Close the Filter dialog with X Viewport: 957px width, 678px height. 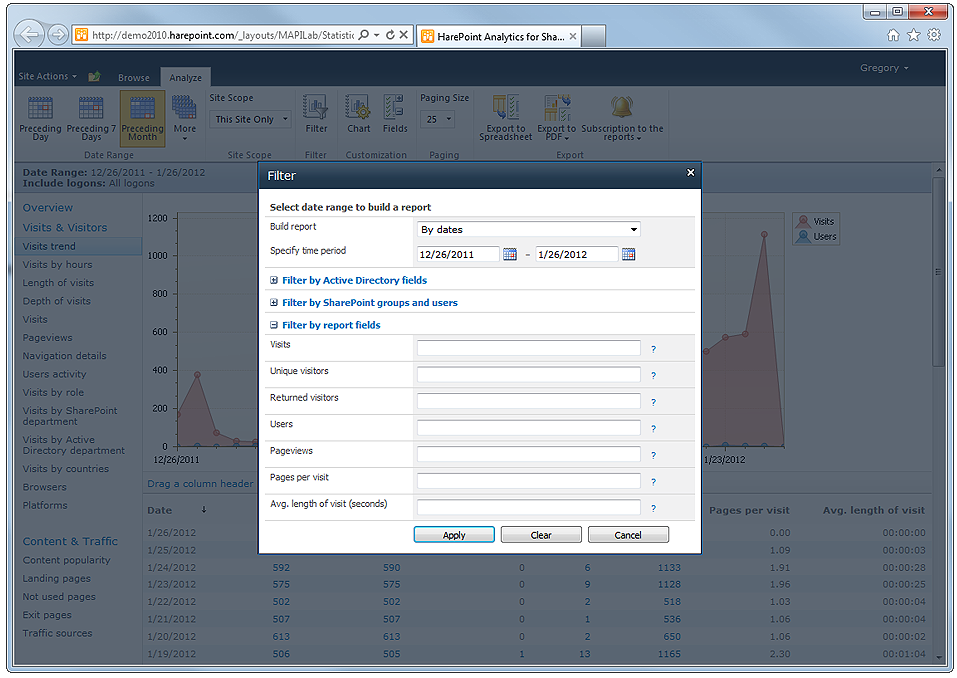690,173
